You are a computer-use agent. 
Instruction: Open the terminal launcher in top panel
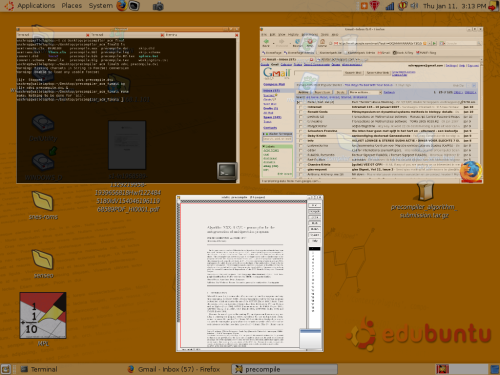134,6
